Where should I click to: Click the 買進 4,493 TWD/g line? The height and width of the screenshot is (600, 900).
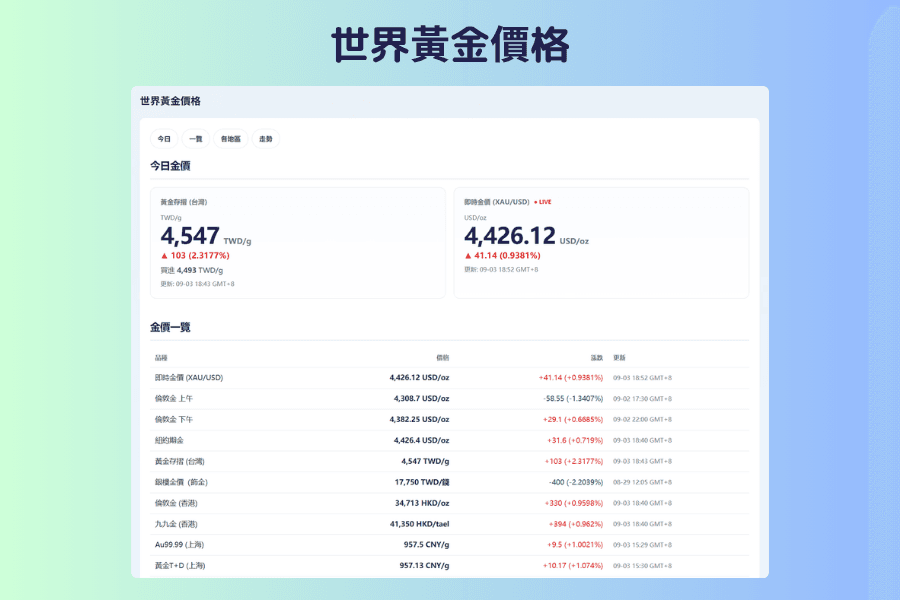point(192,270)
